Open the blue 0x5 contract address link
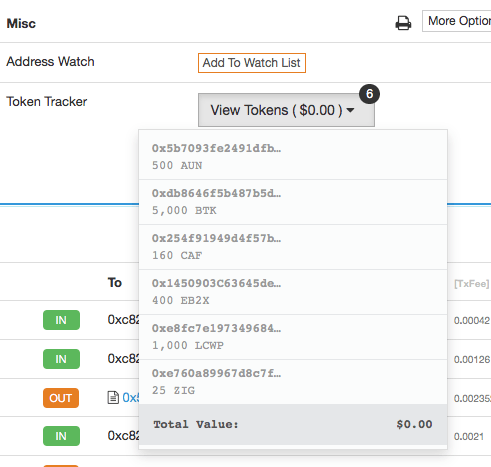This screenshot has height=467, width=491. (131, 397)
